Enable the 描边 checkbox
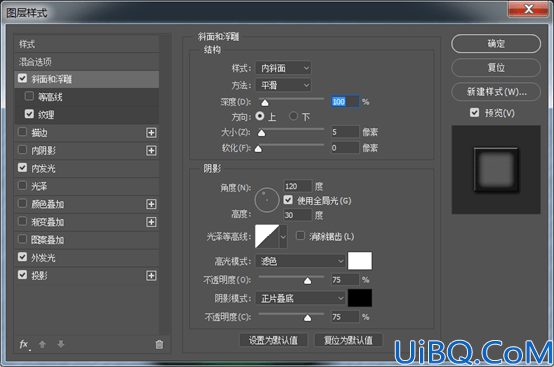The height and width of the screenshot is (367, 554). (22, 132)
